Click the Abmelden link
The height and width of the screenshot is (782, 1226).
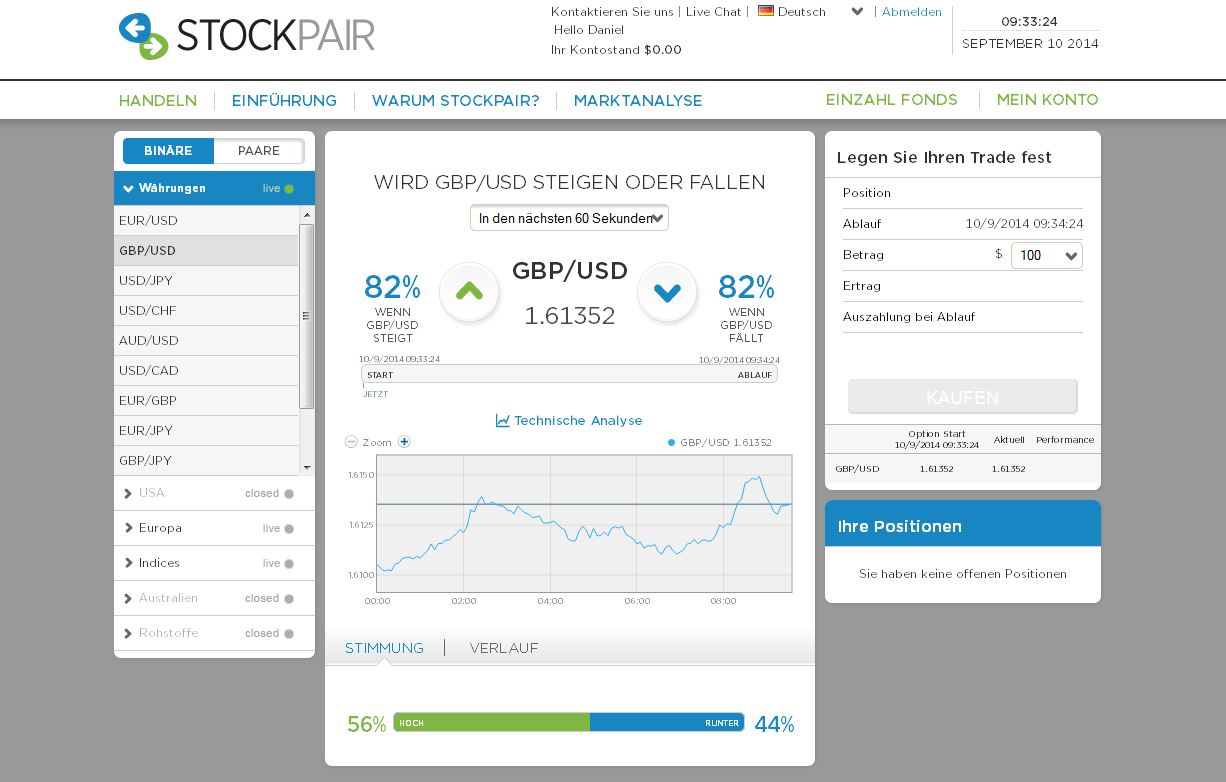click(912, 12)
